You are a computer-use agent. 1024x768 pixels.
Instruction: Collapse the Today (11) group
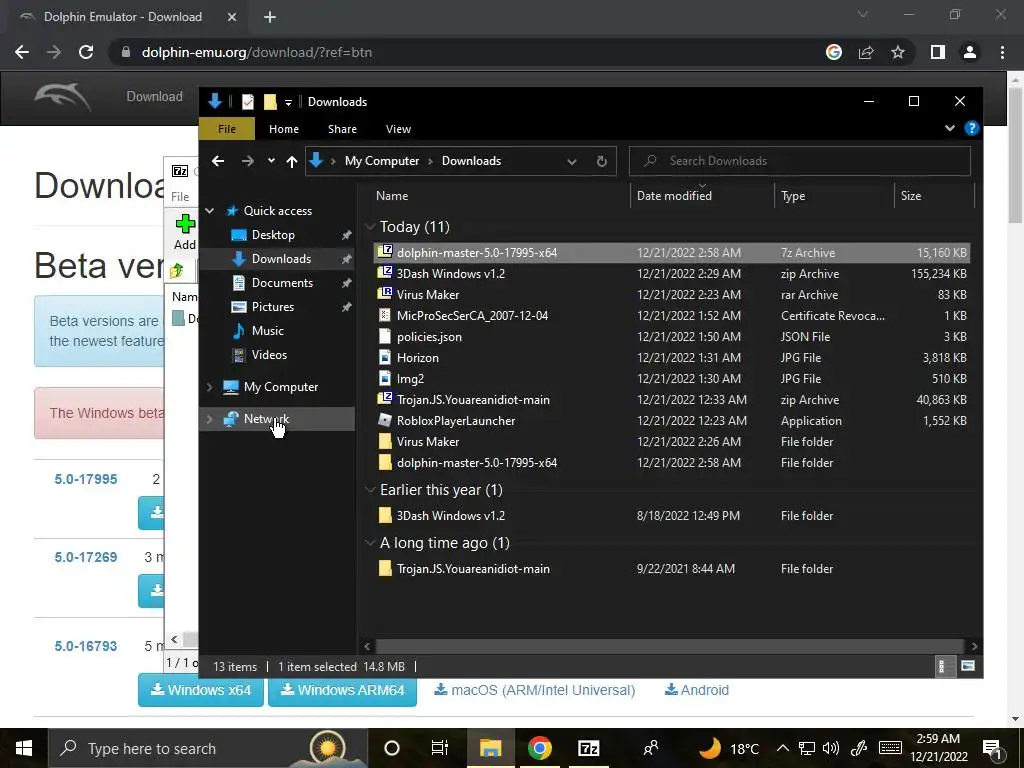tap(370, 227)
